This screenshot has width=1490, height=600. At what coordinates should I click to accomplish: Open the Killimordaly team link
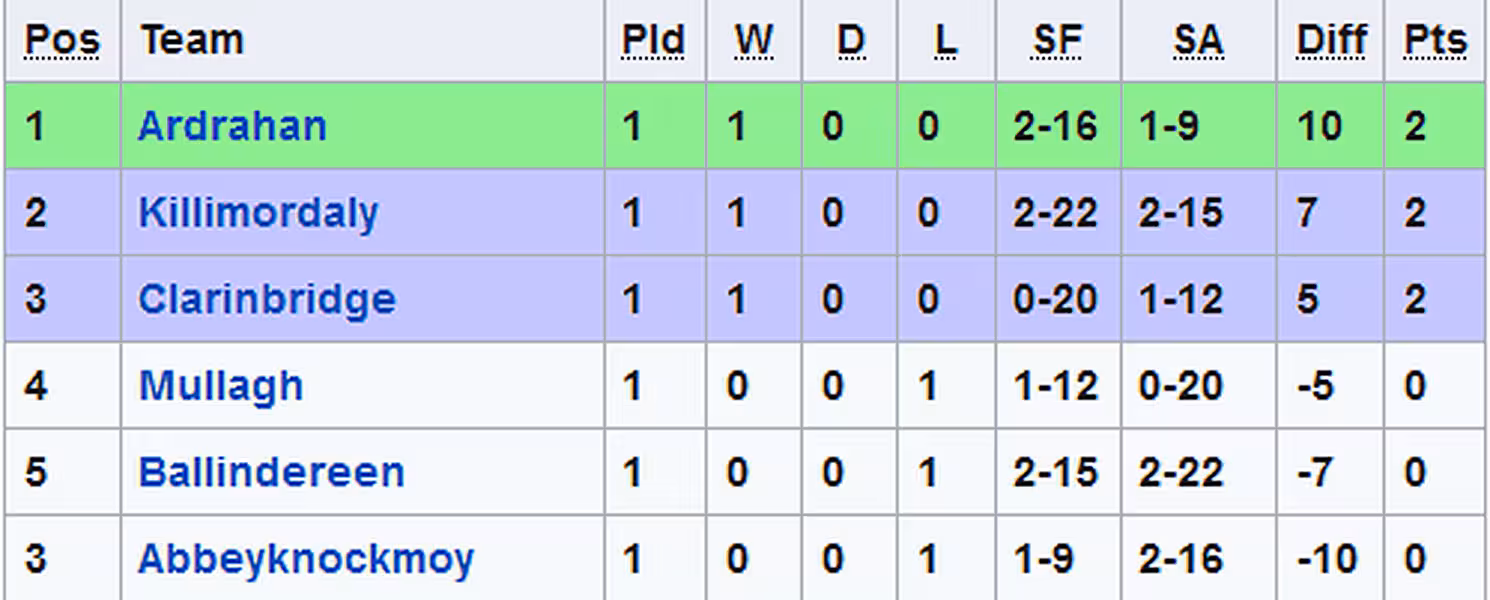coord(258,213)
